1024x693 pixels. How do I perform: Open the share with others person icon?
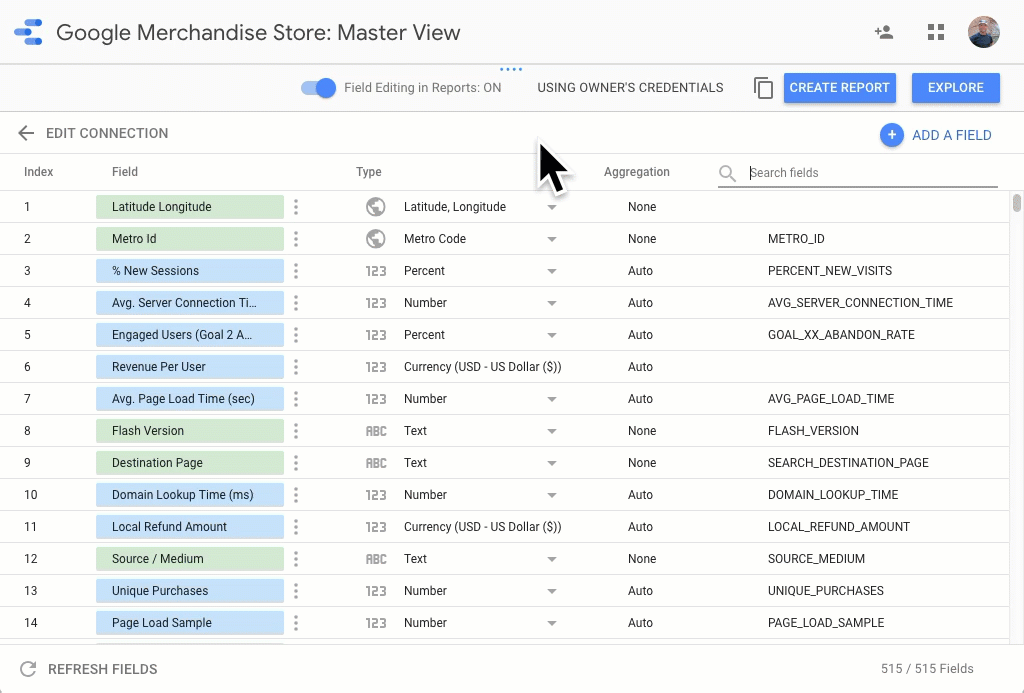(x=884, y=32)
